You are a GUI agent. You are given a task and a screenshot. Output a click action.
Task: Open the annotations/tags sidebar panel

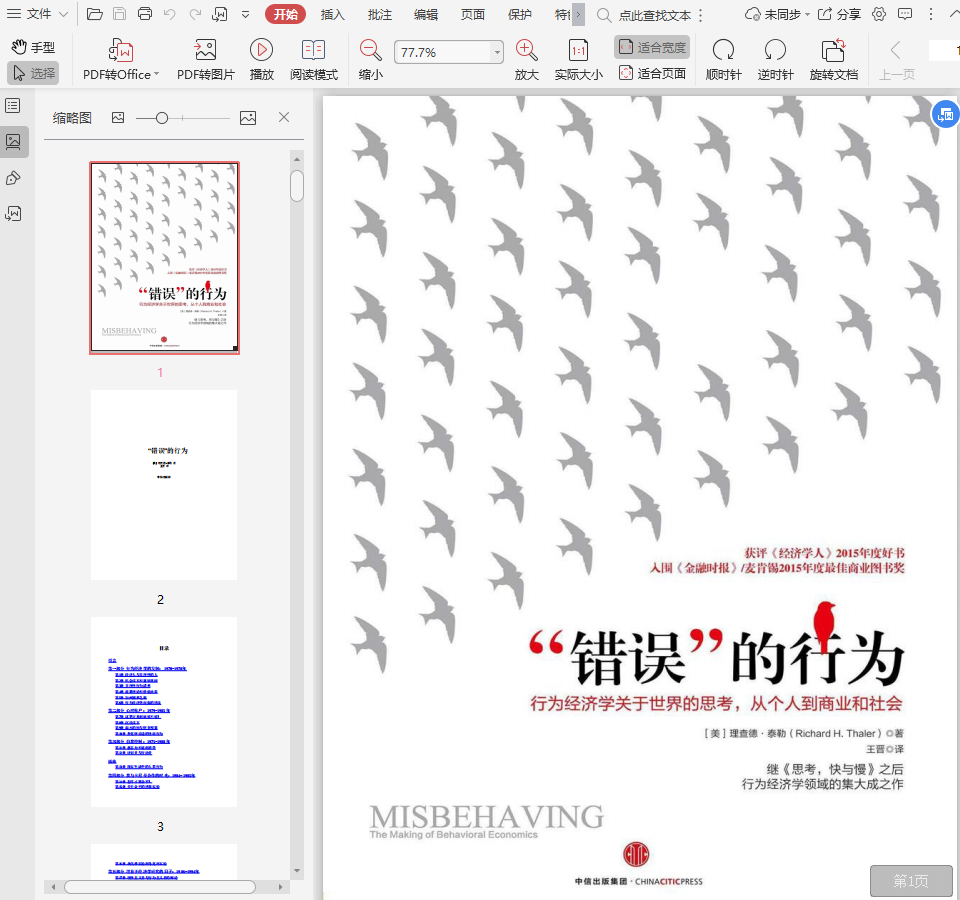click(x=13, y=178)
